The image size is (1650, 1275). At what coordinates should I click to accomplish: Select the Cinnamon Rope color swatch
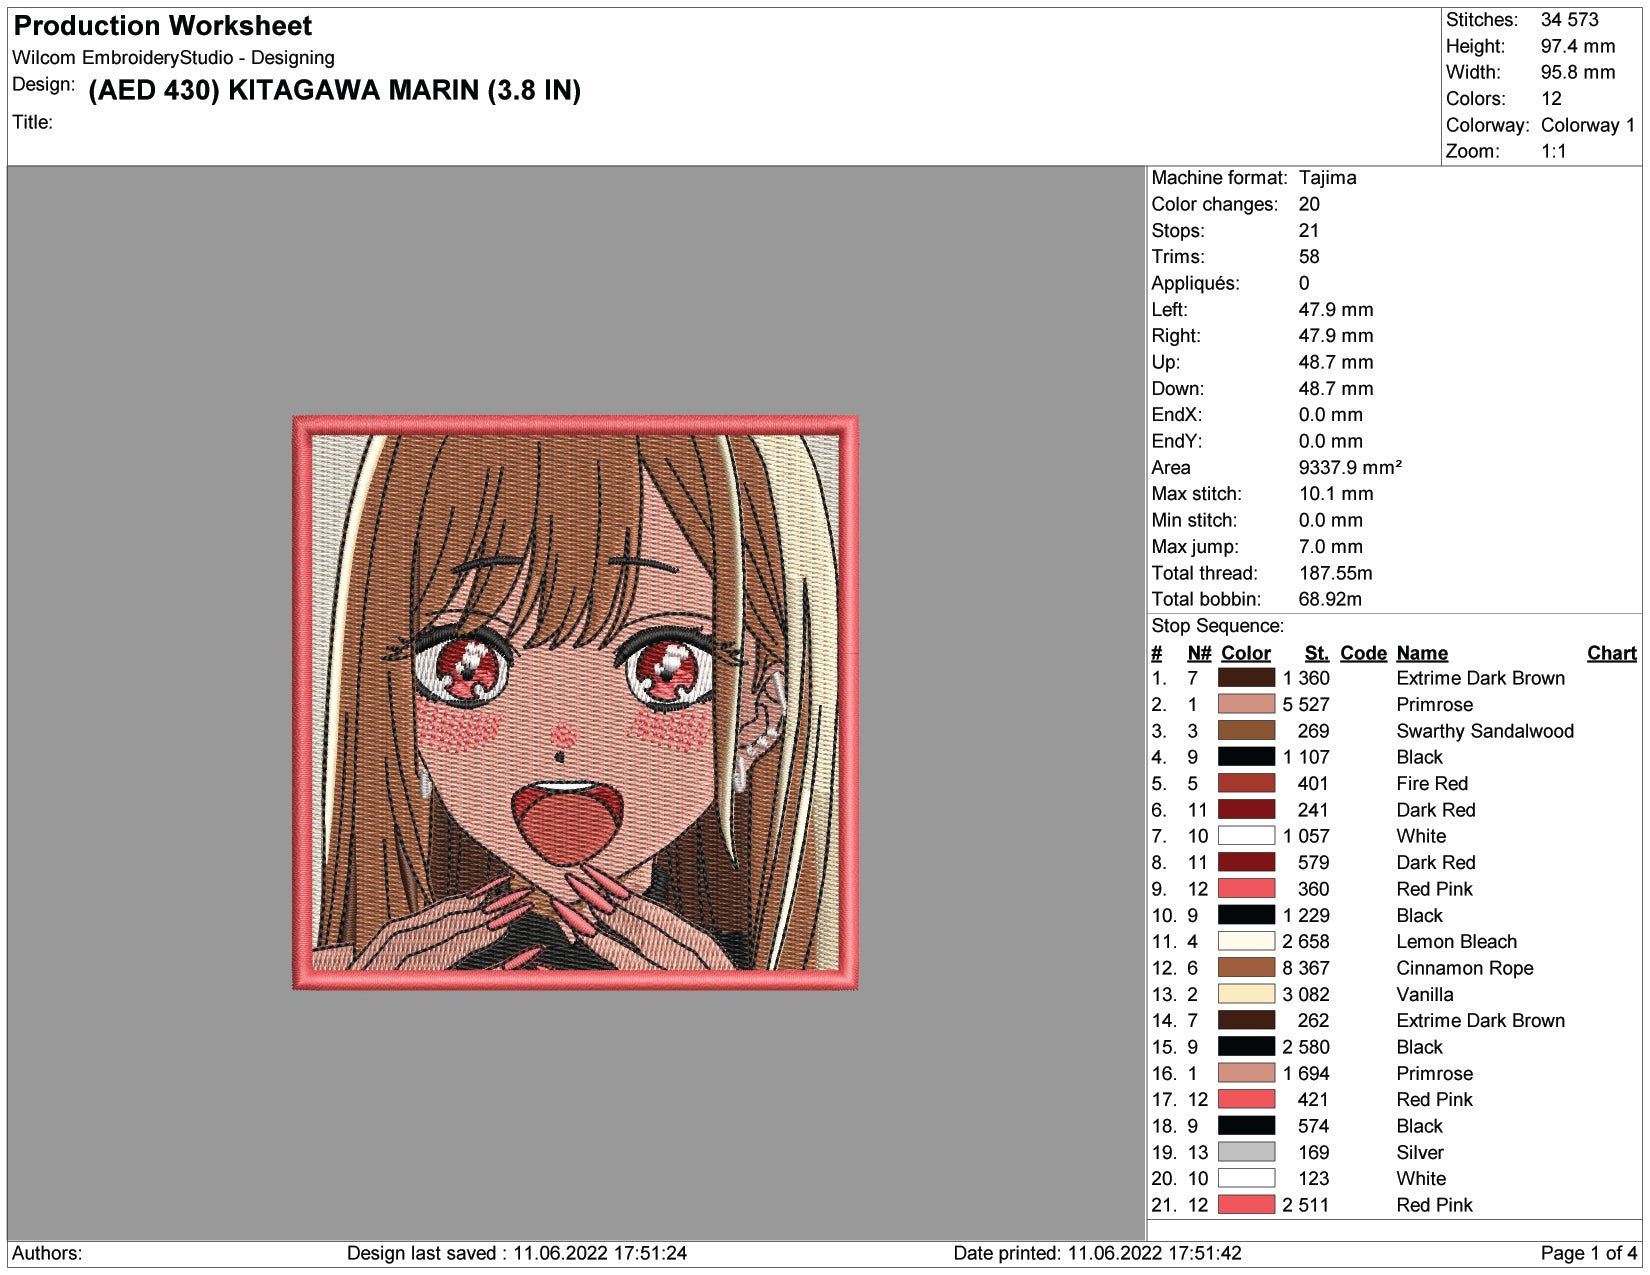point(1246,968)
